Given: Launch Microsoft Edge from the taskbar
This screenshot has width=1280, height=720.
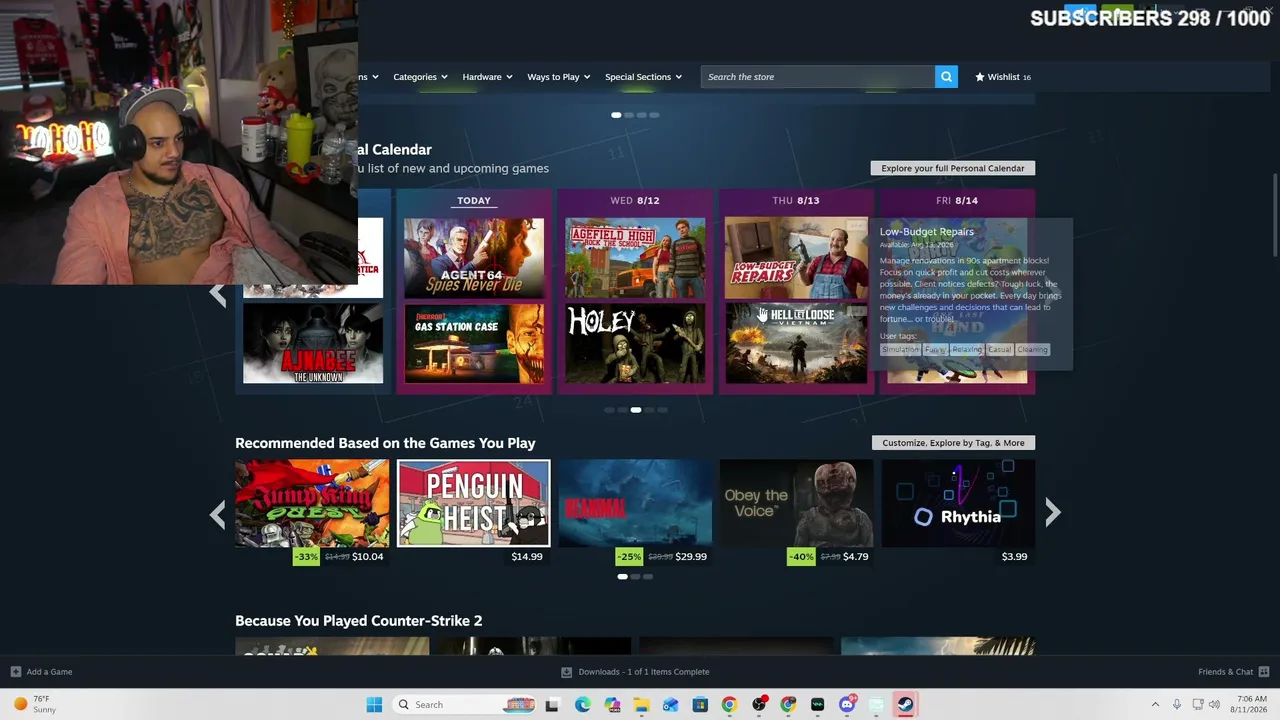Looking at the screenshot, I should [583, 705].
